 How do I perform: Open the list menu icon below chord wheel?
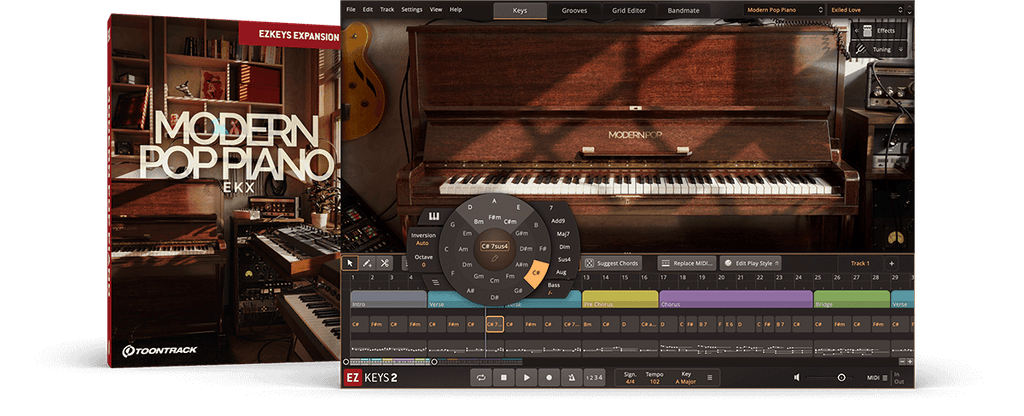[x=435, y=283]
